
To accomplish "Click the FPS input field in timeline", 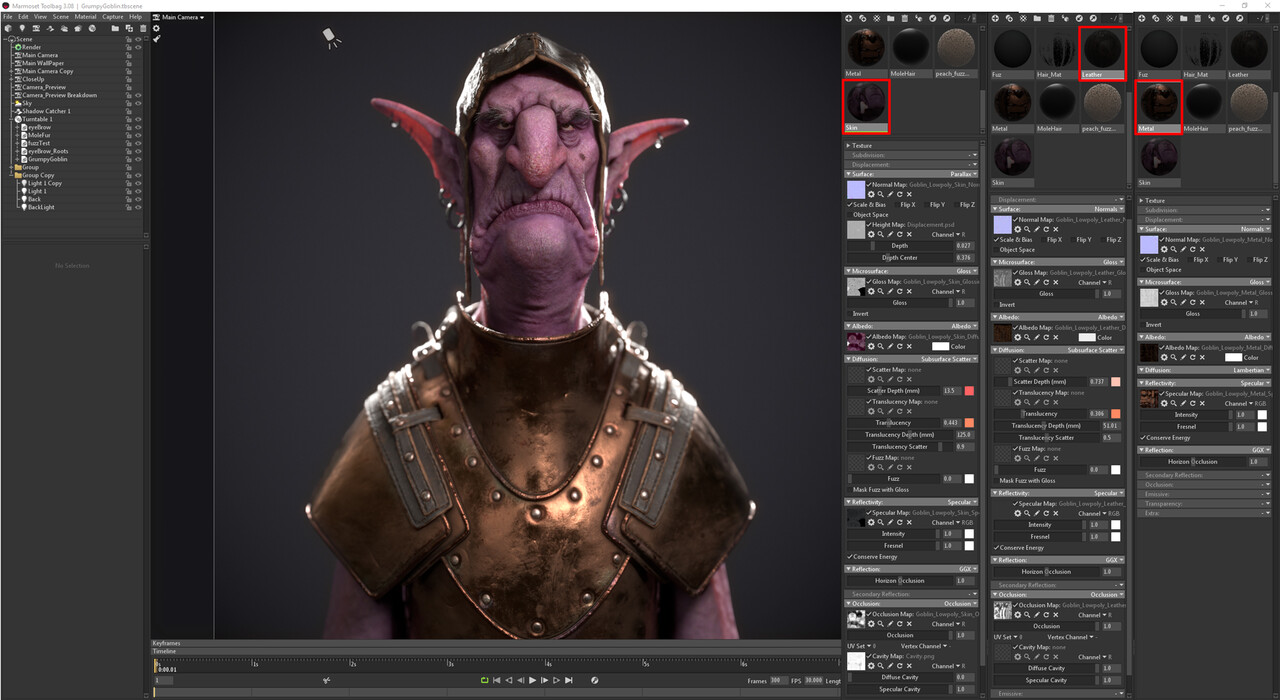I will tap(814, 680).
